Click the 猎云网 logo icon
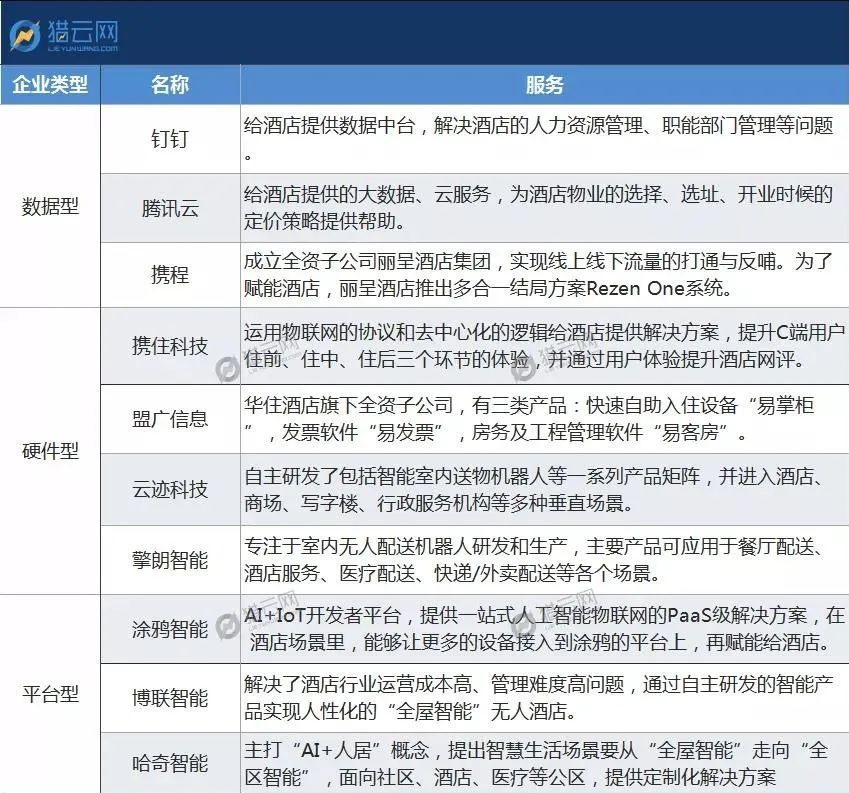This screenshot has height=793, width=849. point(24,35)
